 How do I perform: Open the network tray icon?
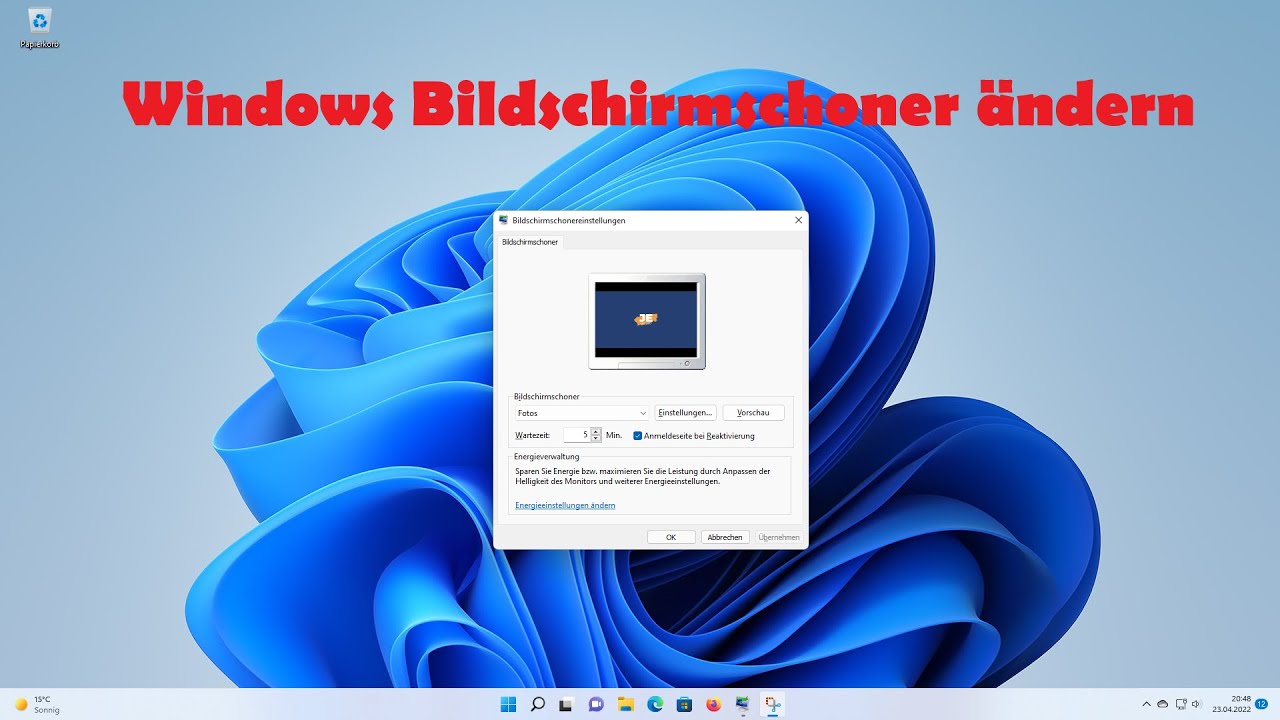(x=1181, y=704)
